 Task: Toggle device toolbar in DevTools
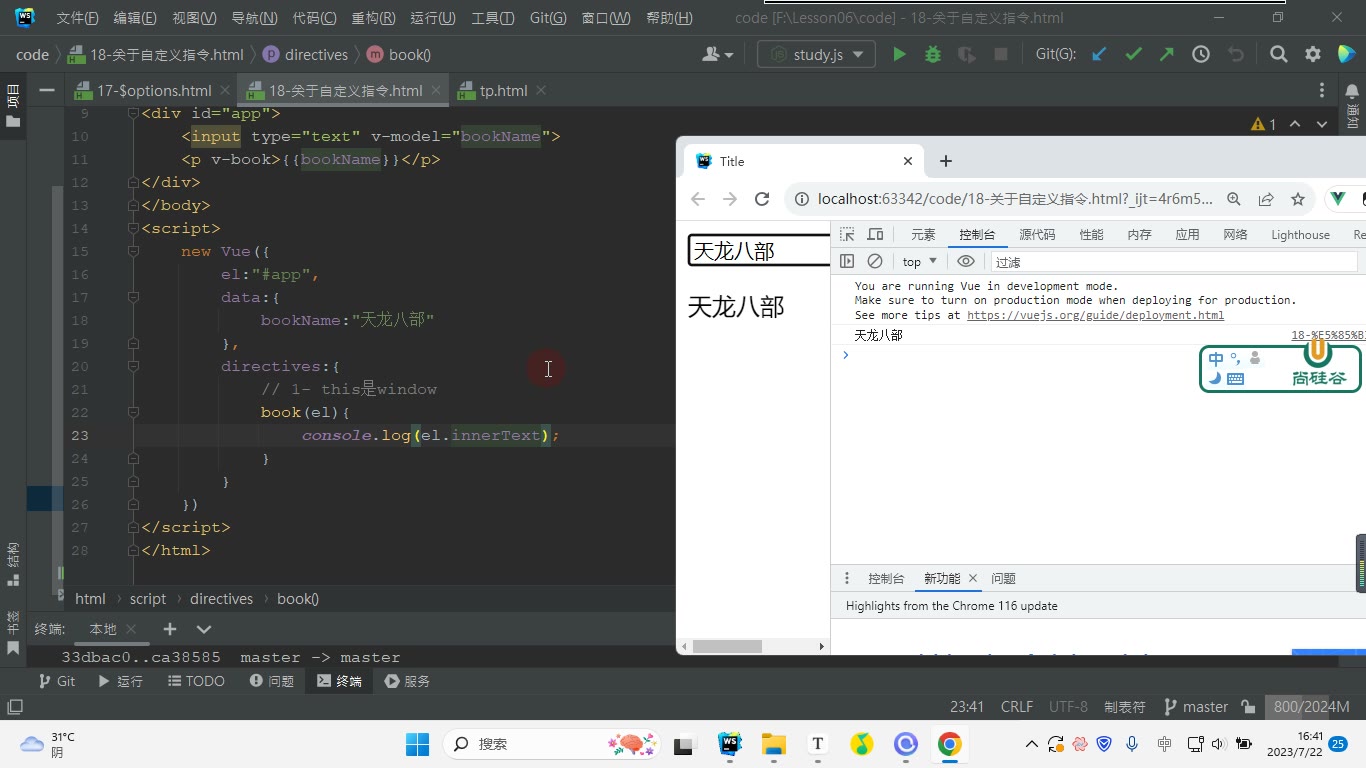click(x=875, y=235)
